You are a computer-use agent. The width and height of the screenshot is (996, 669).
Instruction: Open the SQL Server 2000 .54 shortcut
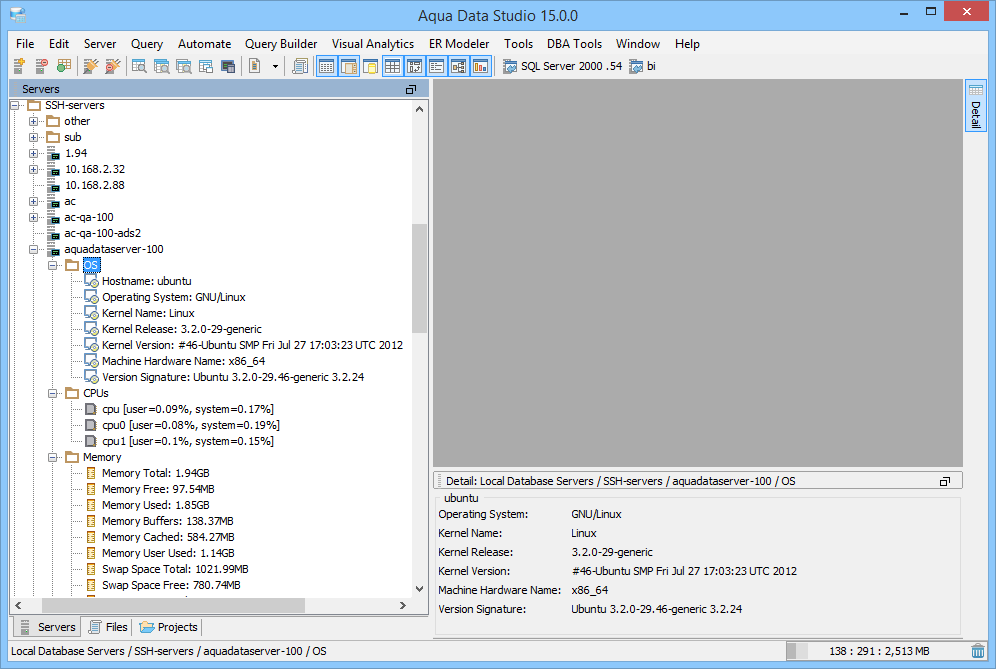coord(563,66)
